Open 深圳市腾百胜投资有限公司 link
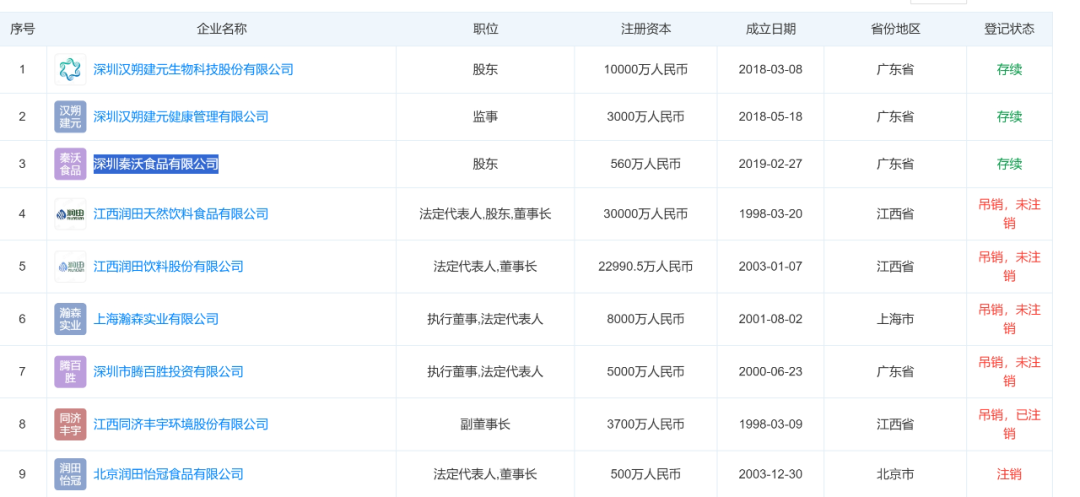1080x497 pixels. (x=168, y=372)
